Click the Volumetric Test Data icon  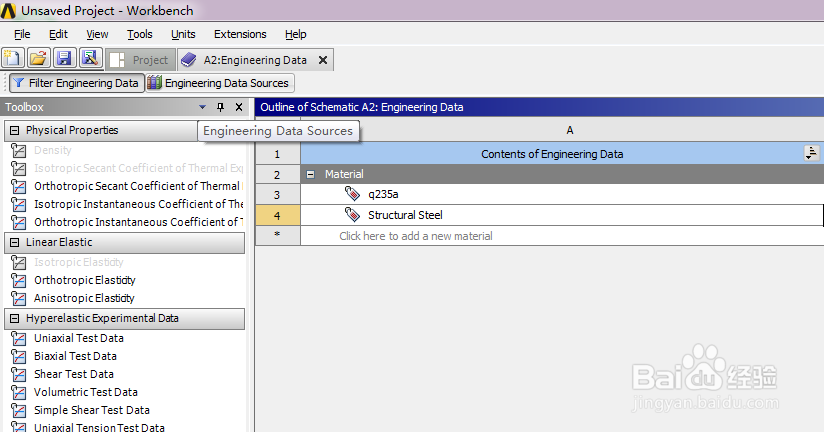click(18, 393)
